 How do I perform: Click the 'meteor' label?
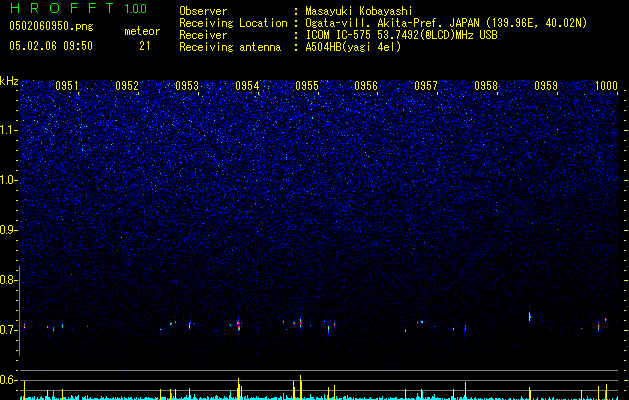(142, 31)
